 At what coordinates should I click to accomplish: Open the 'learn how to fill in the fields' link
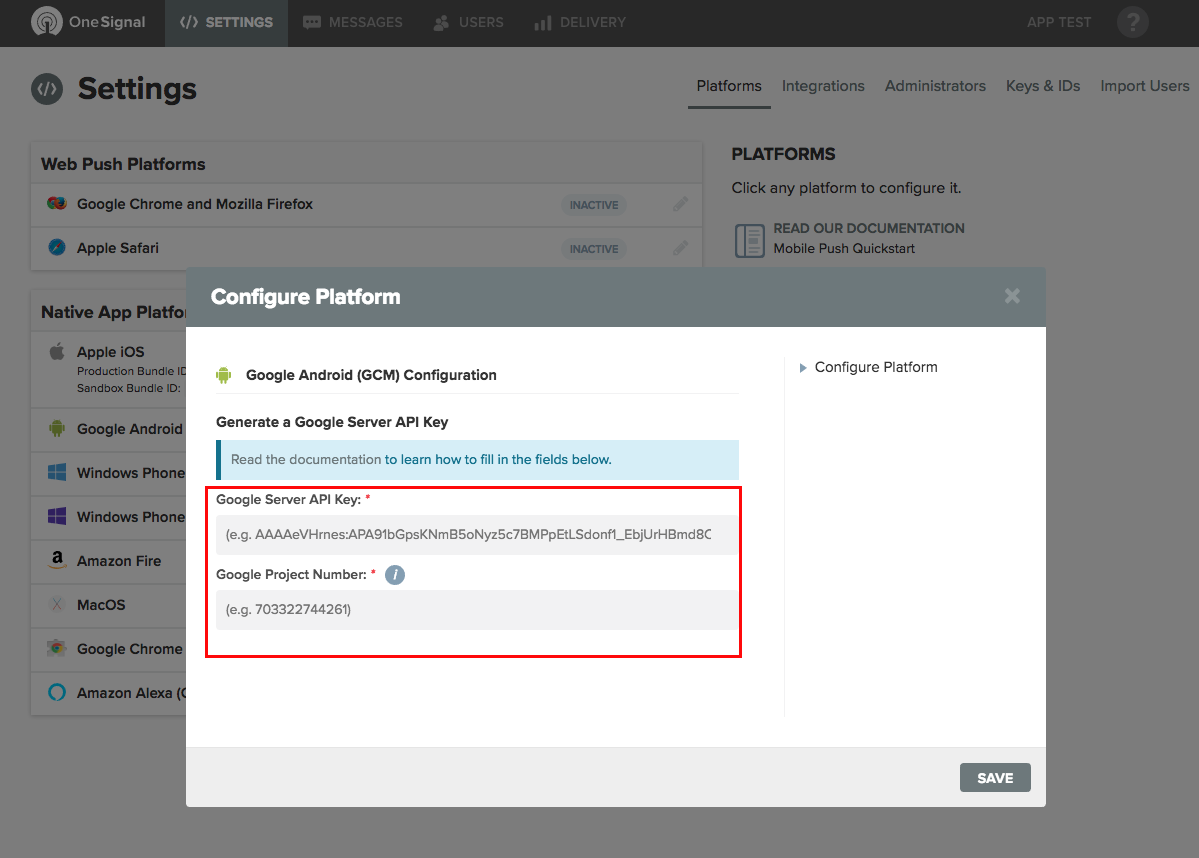pyautogui.click(x=498, y=460)
